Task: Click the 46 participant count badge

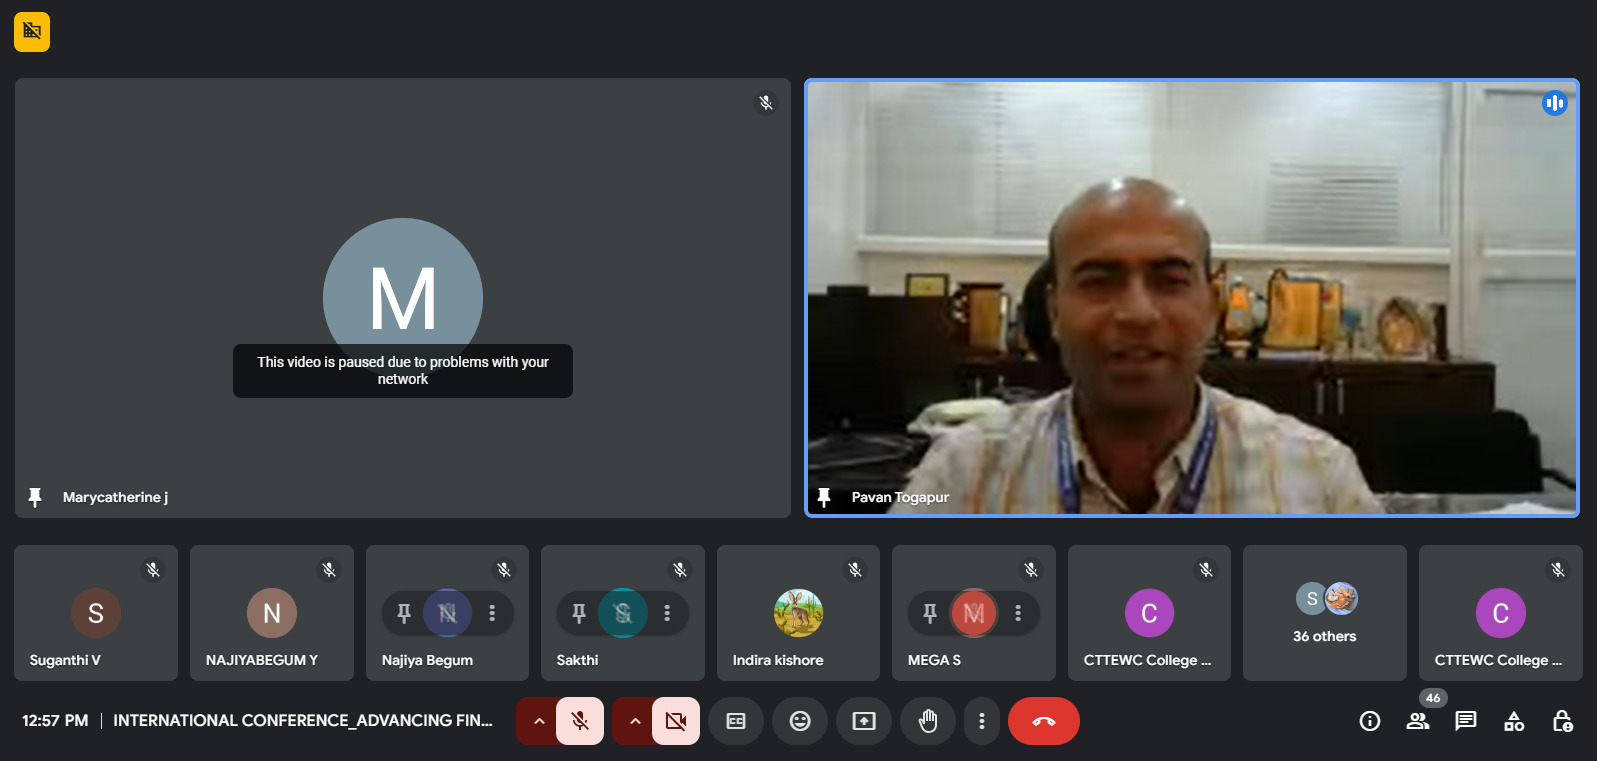Action: (x=1433, y=698)
